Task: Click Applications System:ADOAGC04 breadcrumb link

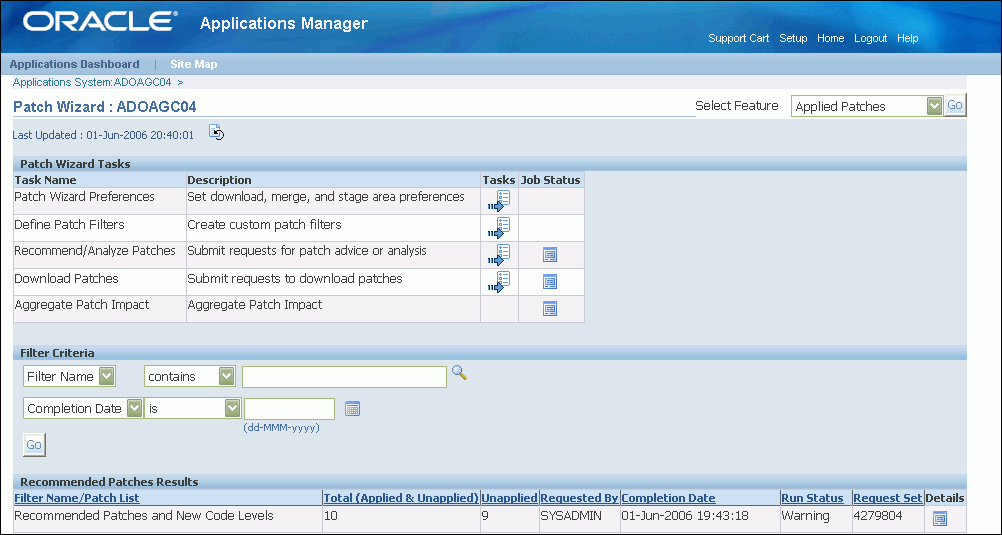Action: (x=92, y=82)
